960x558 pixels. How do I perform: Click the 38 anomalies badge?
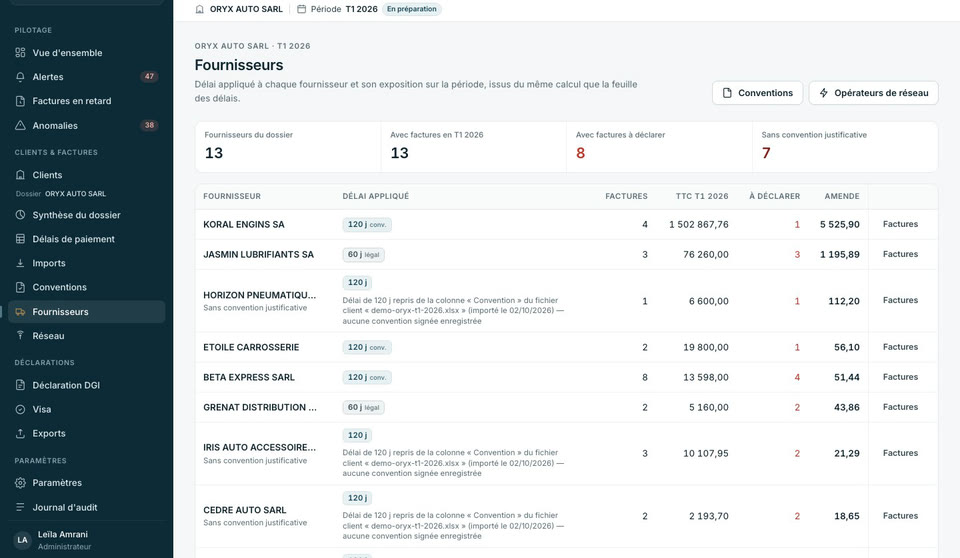click(x=149, y=126)
